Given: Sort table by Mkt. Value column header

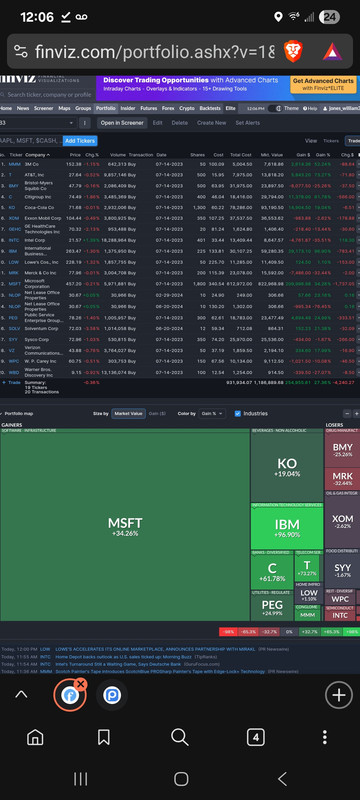Looking at the screenshot, I should 272,155.
